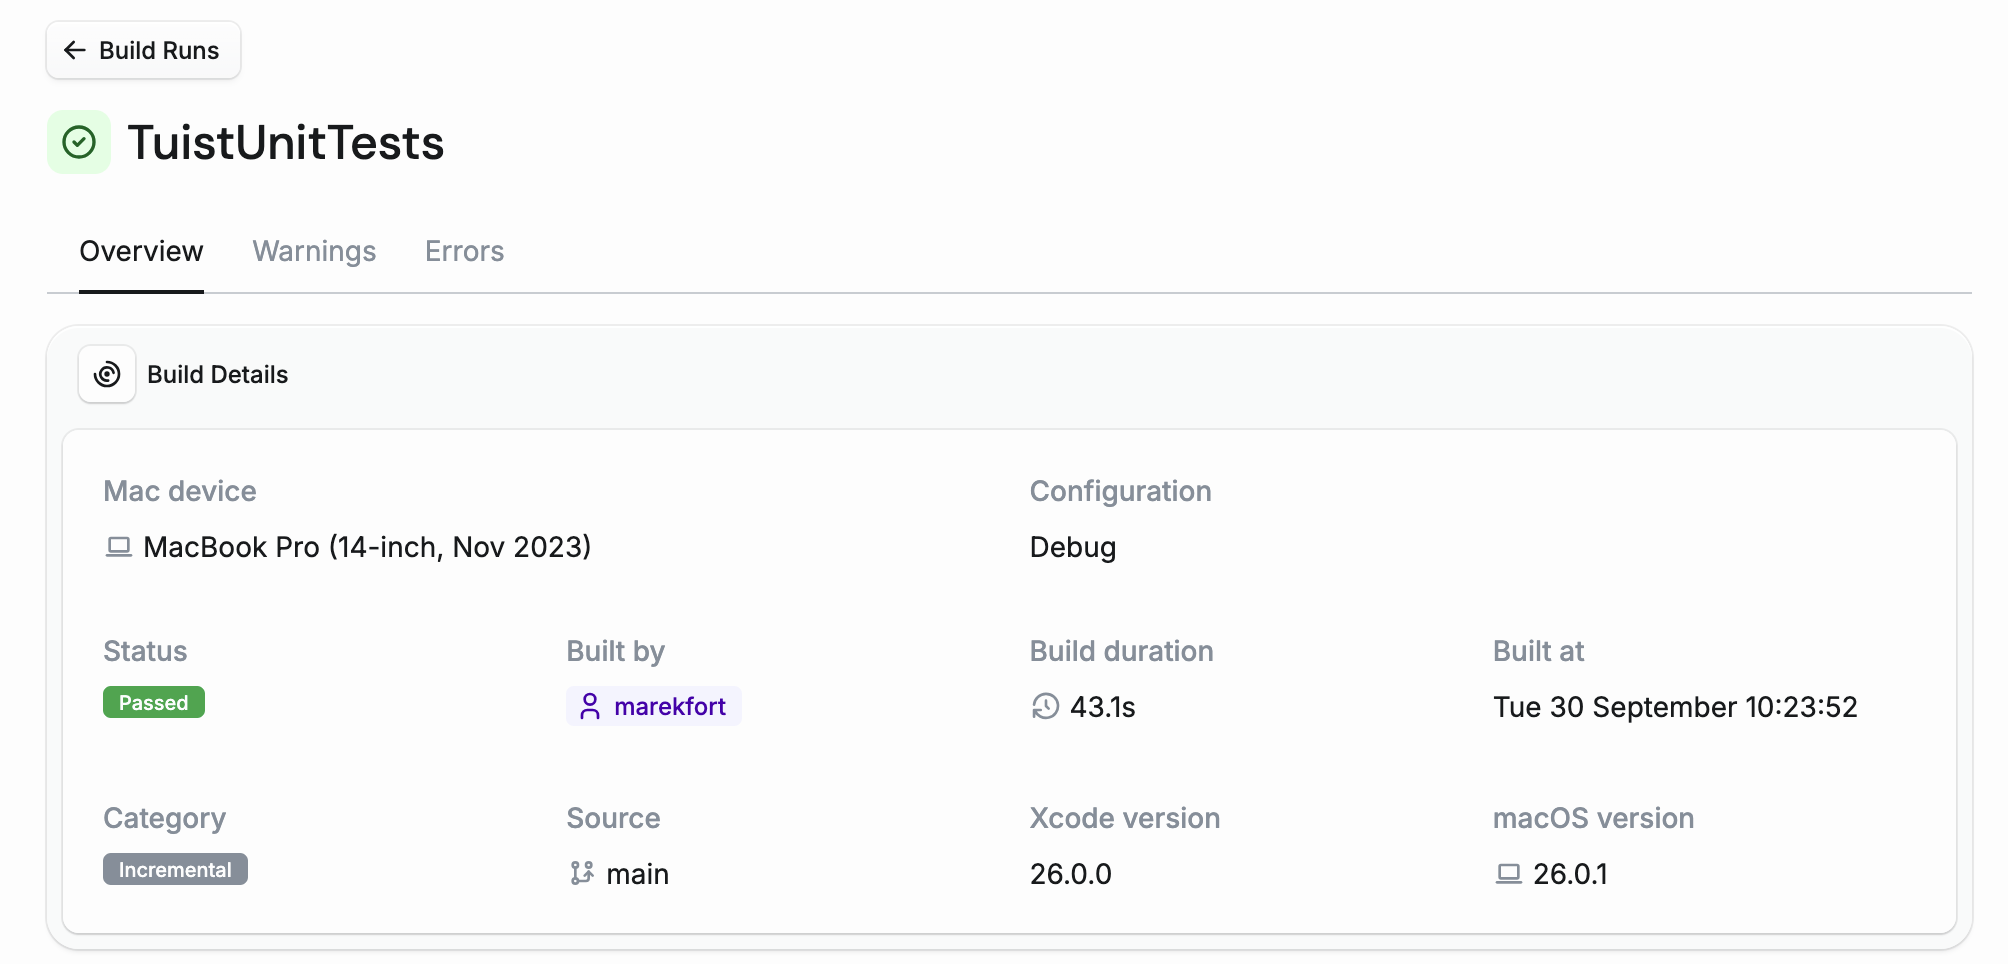
Task: Click the Build Details spiral icon
Action: click(x=107, y=374)
